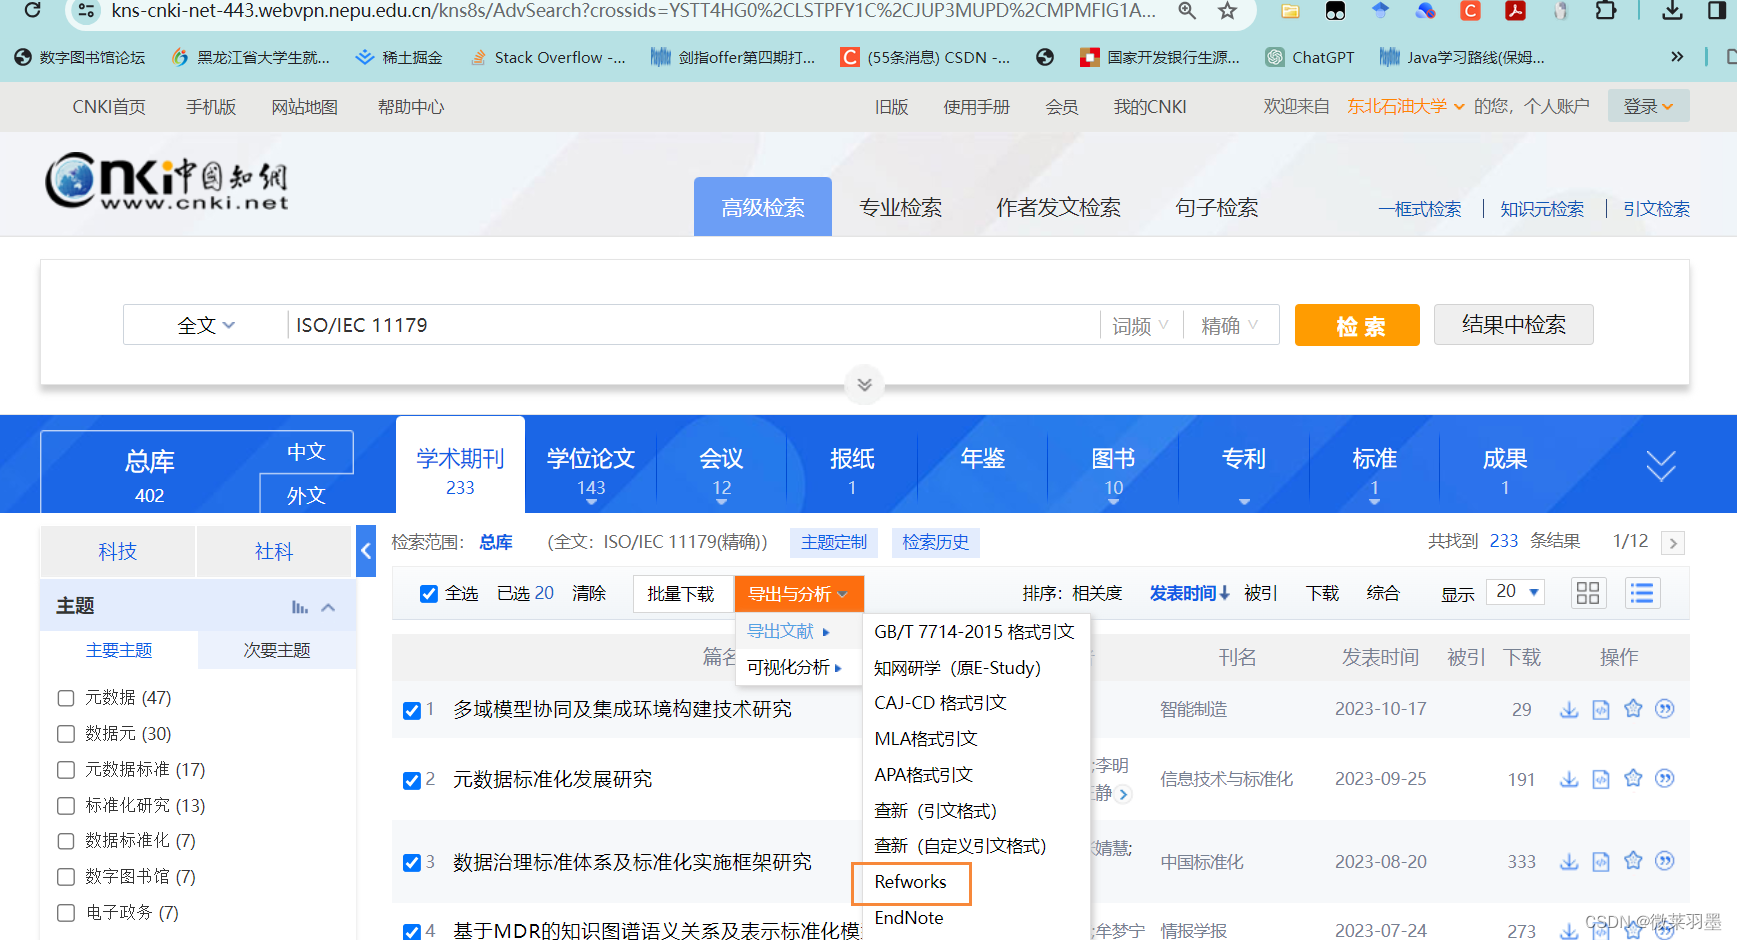The width and height of the screenshot is (1737, 940).
Task: Cite 元数据标准化发展研究 using the quote icon
Action: coord(1665,779)
